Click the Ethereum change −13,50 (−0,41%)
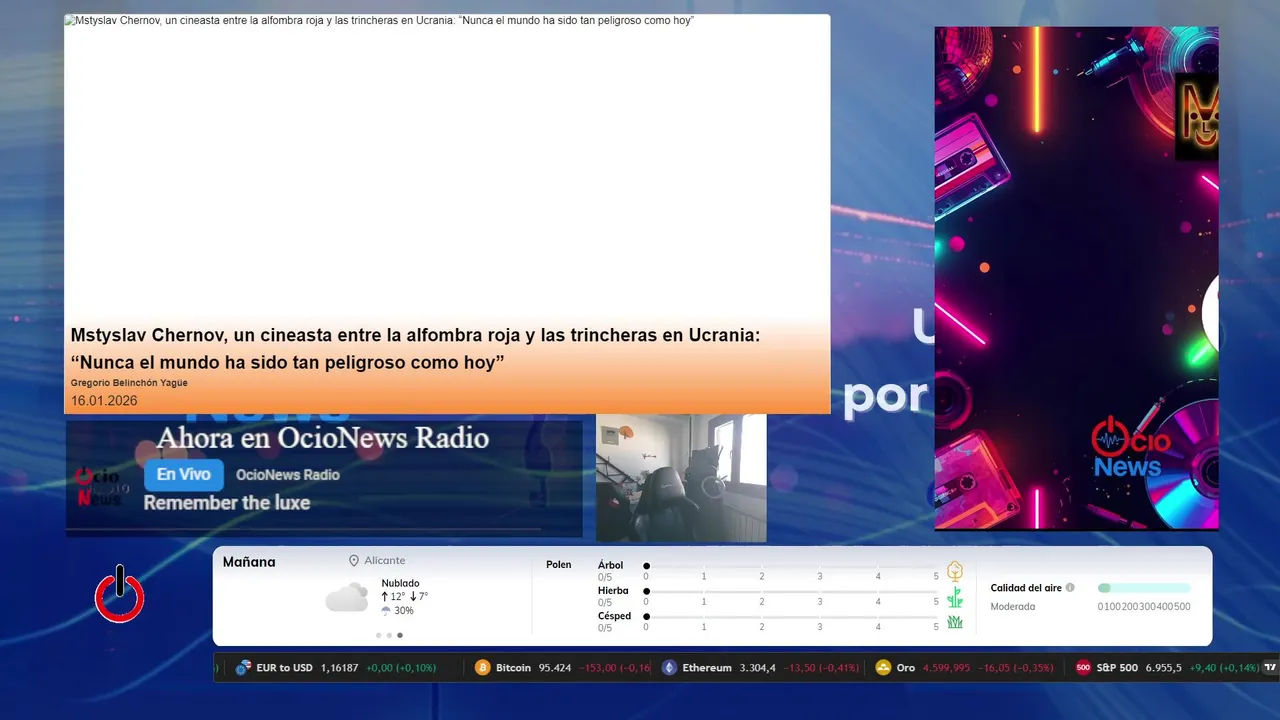 click(x=821, y=668)
